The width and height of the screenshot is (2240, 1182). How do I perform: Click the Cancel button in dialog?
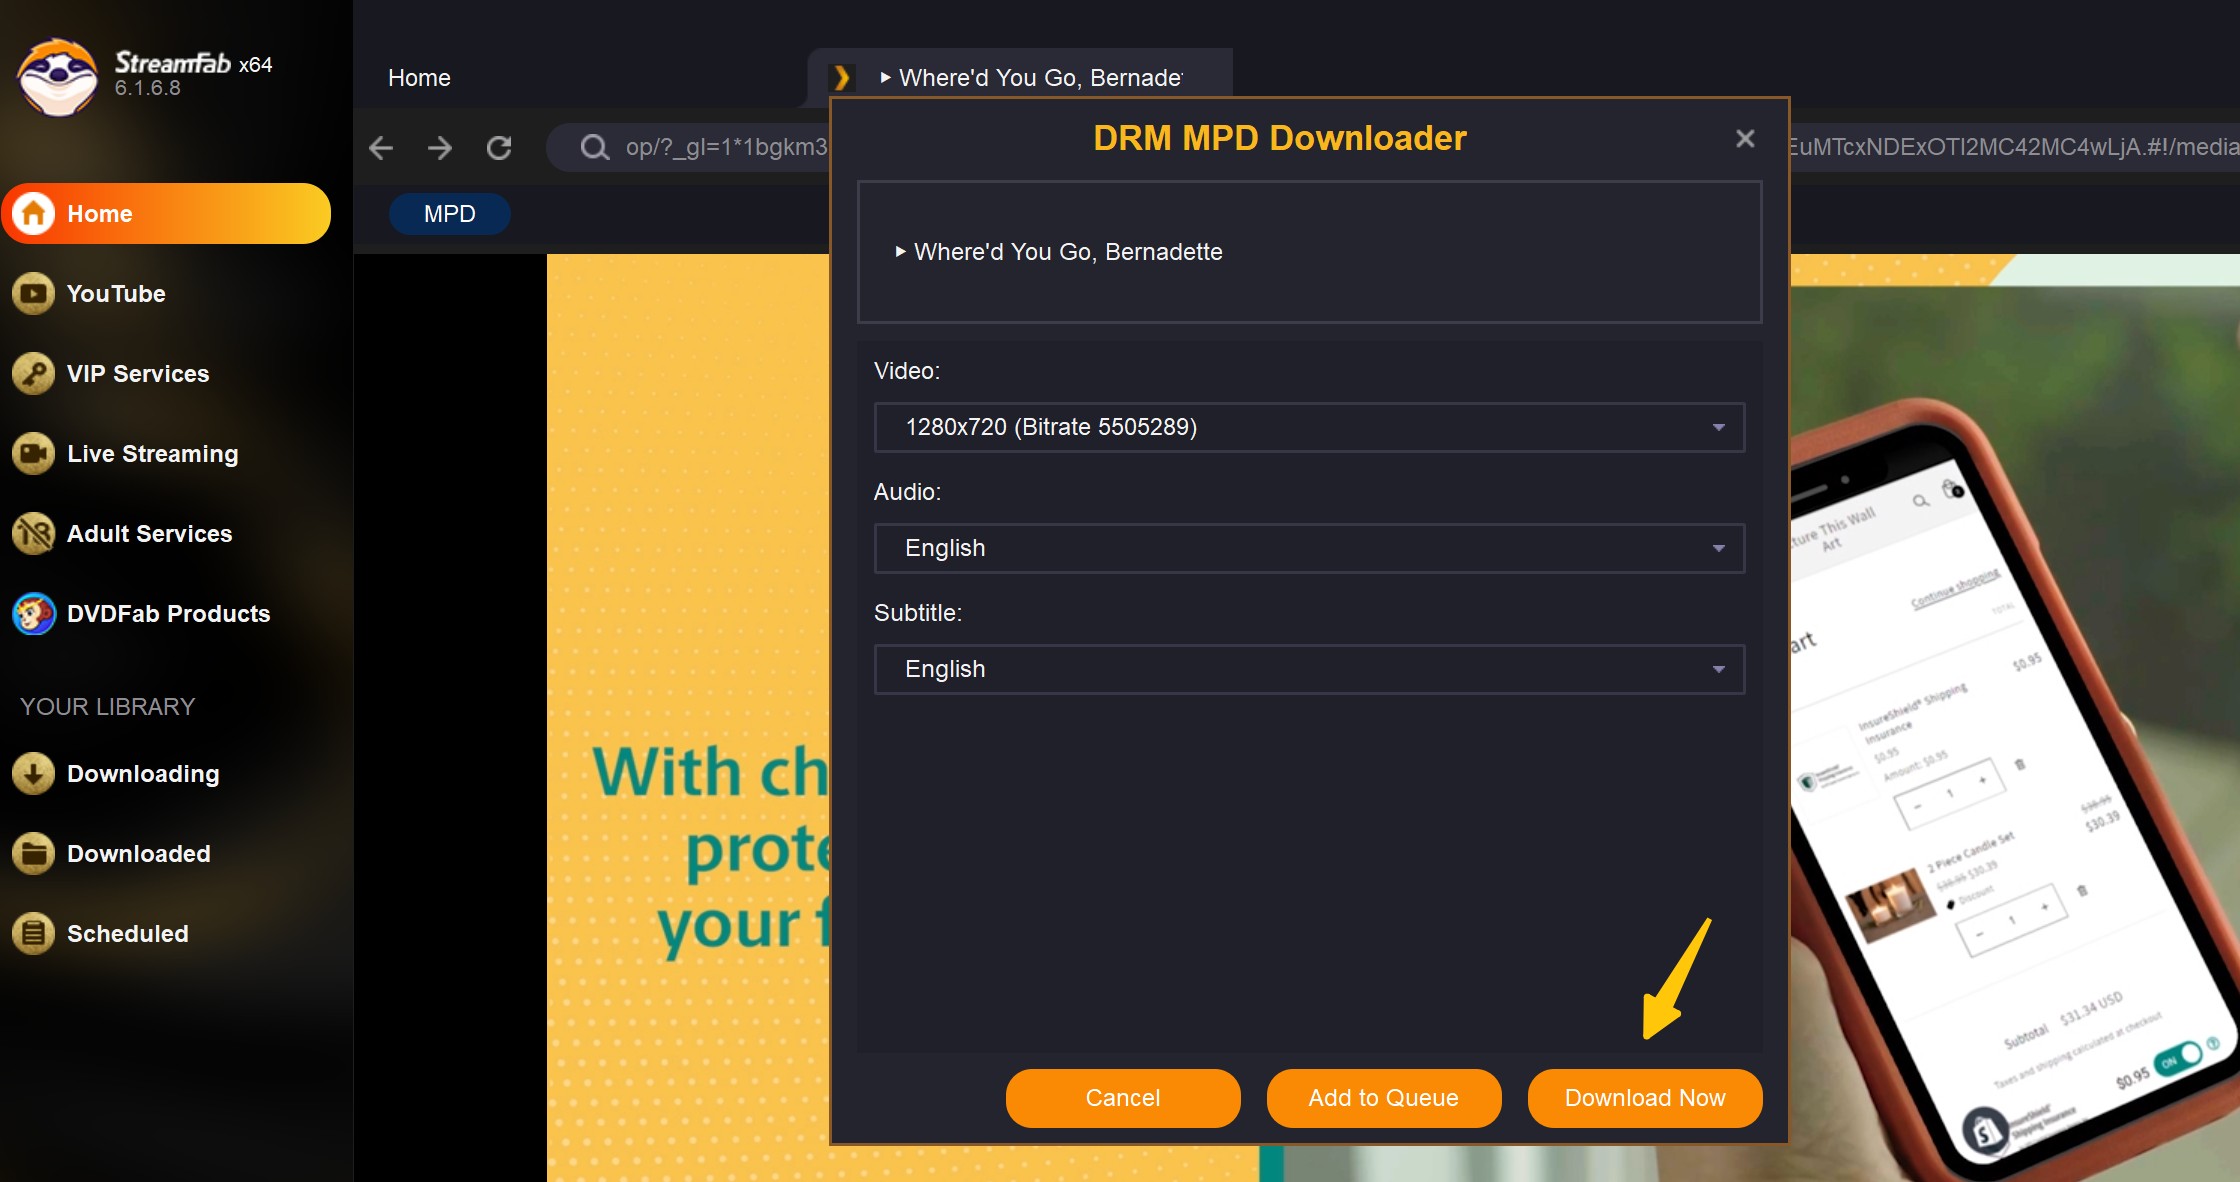(x=1123, y=1096)
